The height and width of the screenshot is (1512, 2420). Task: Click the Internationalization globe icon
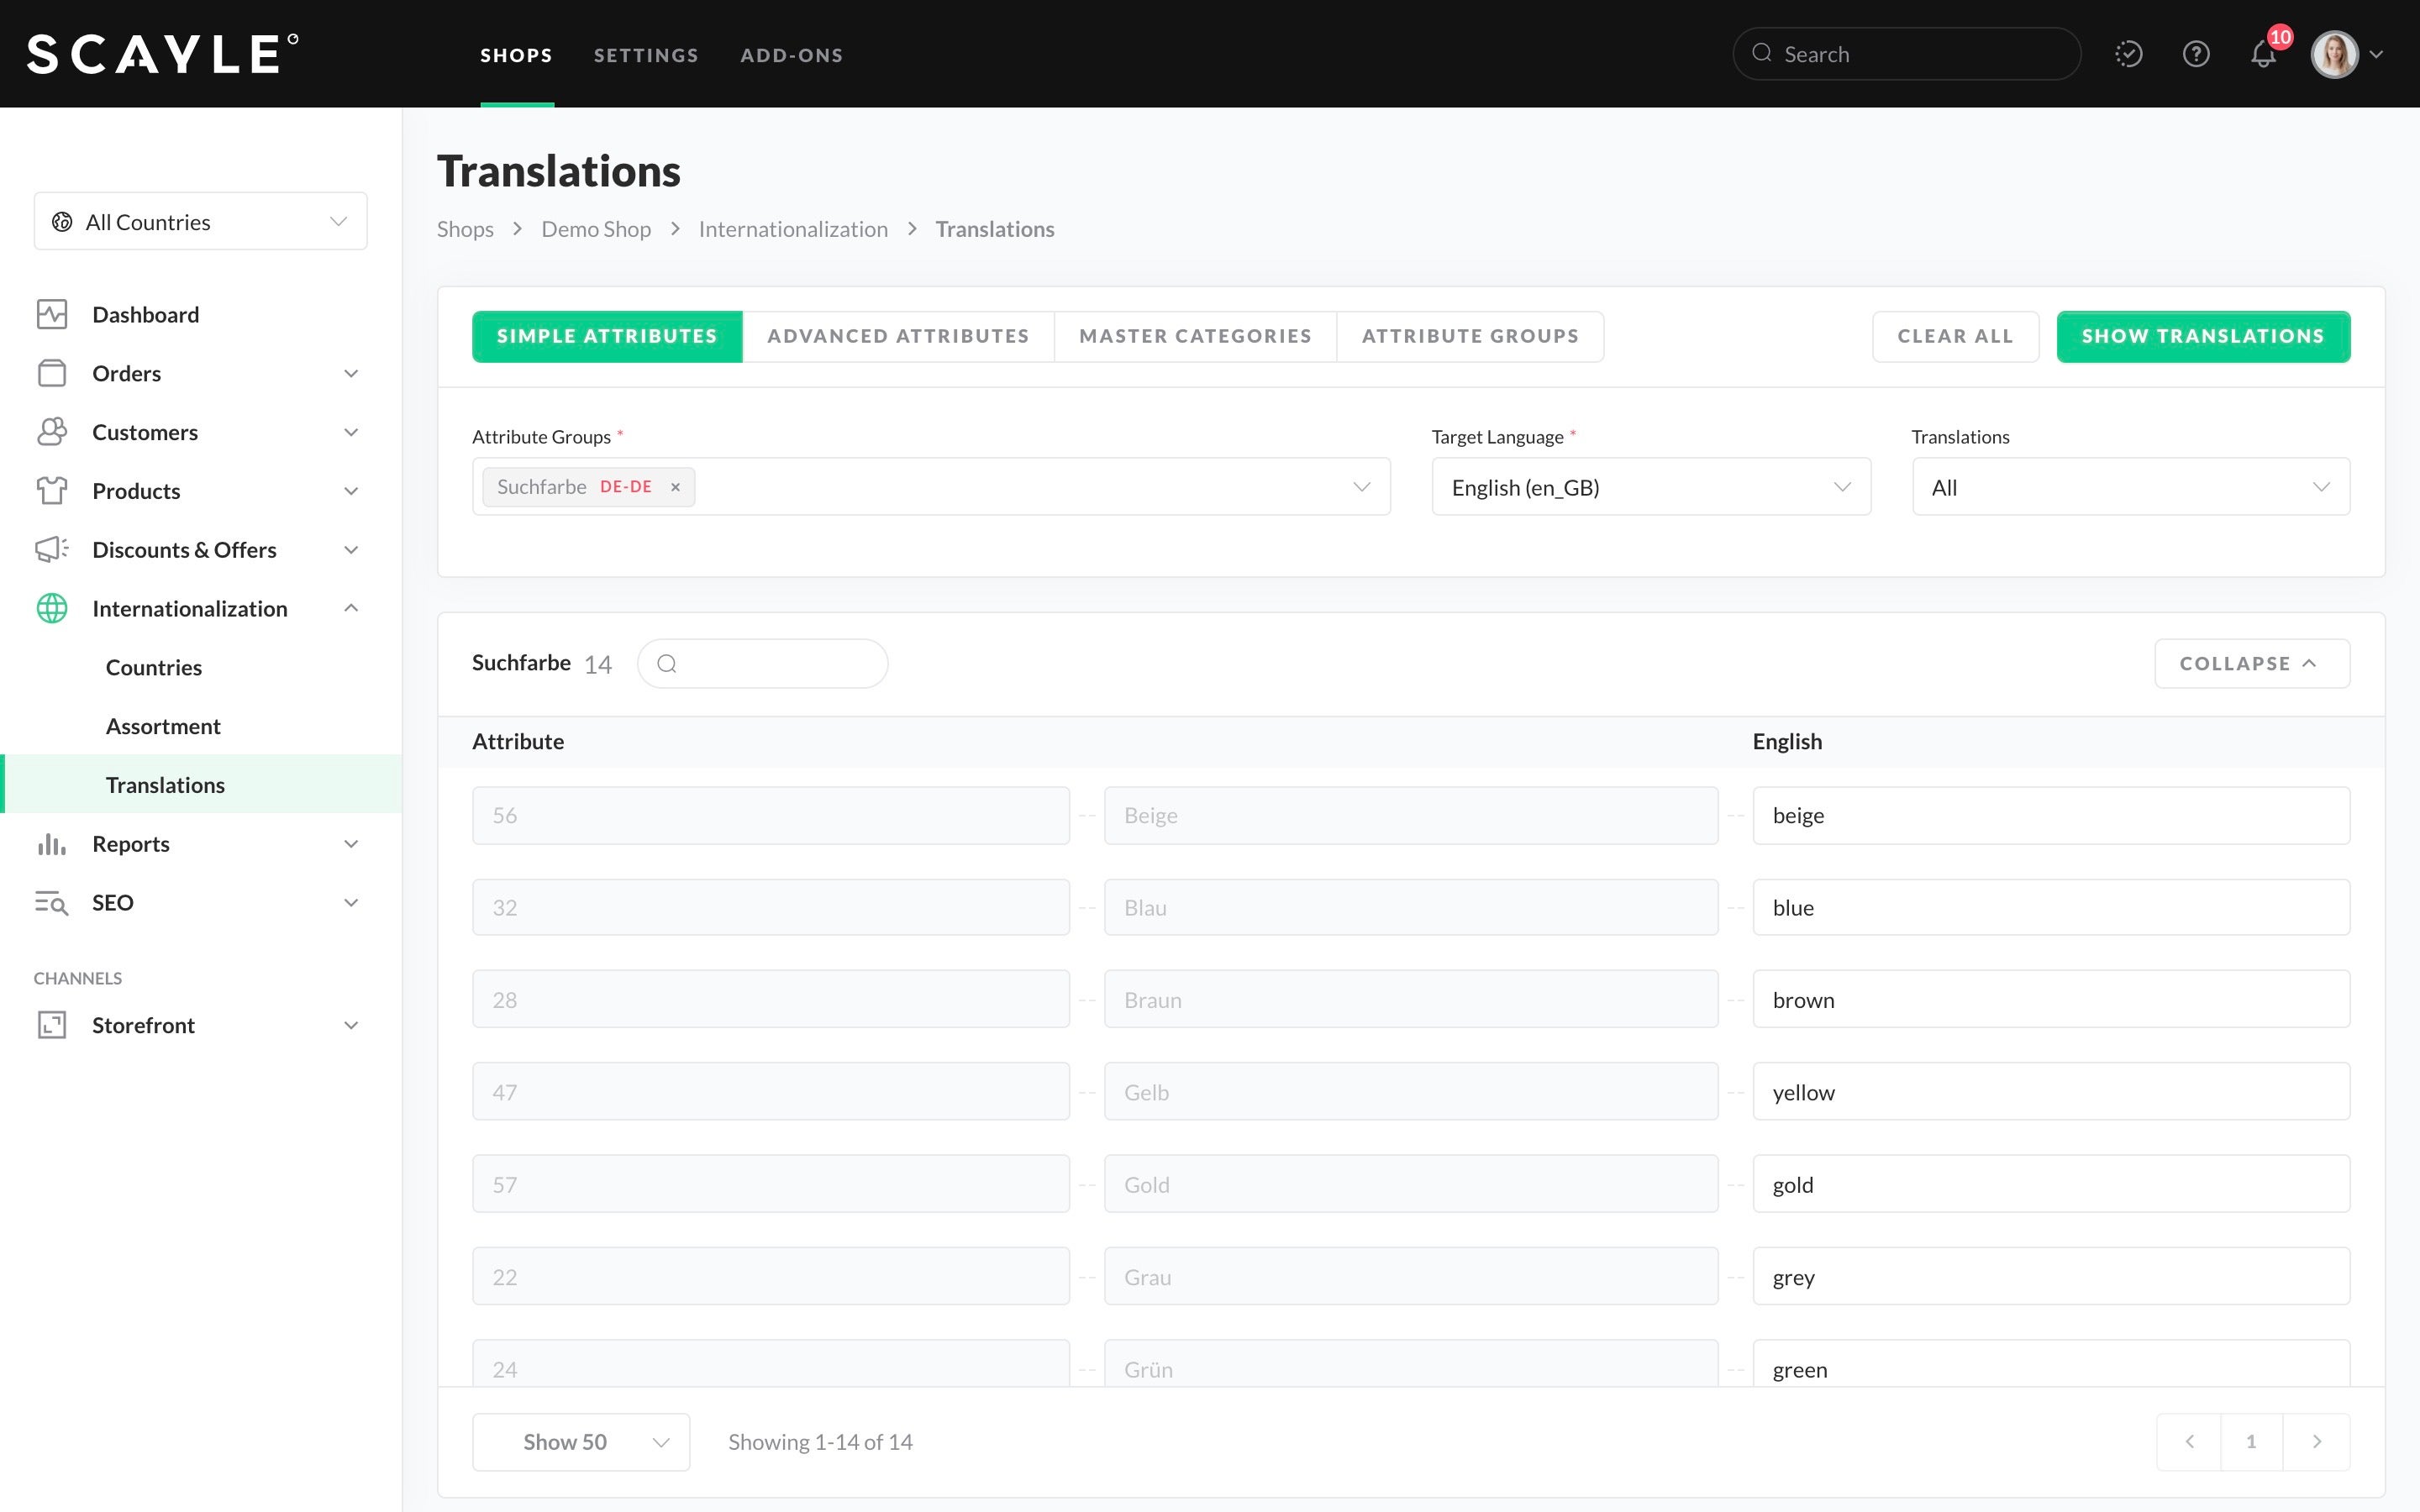click(x=52, y=608)
